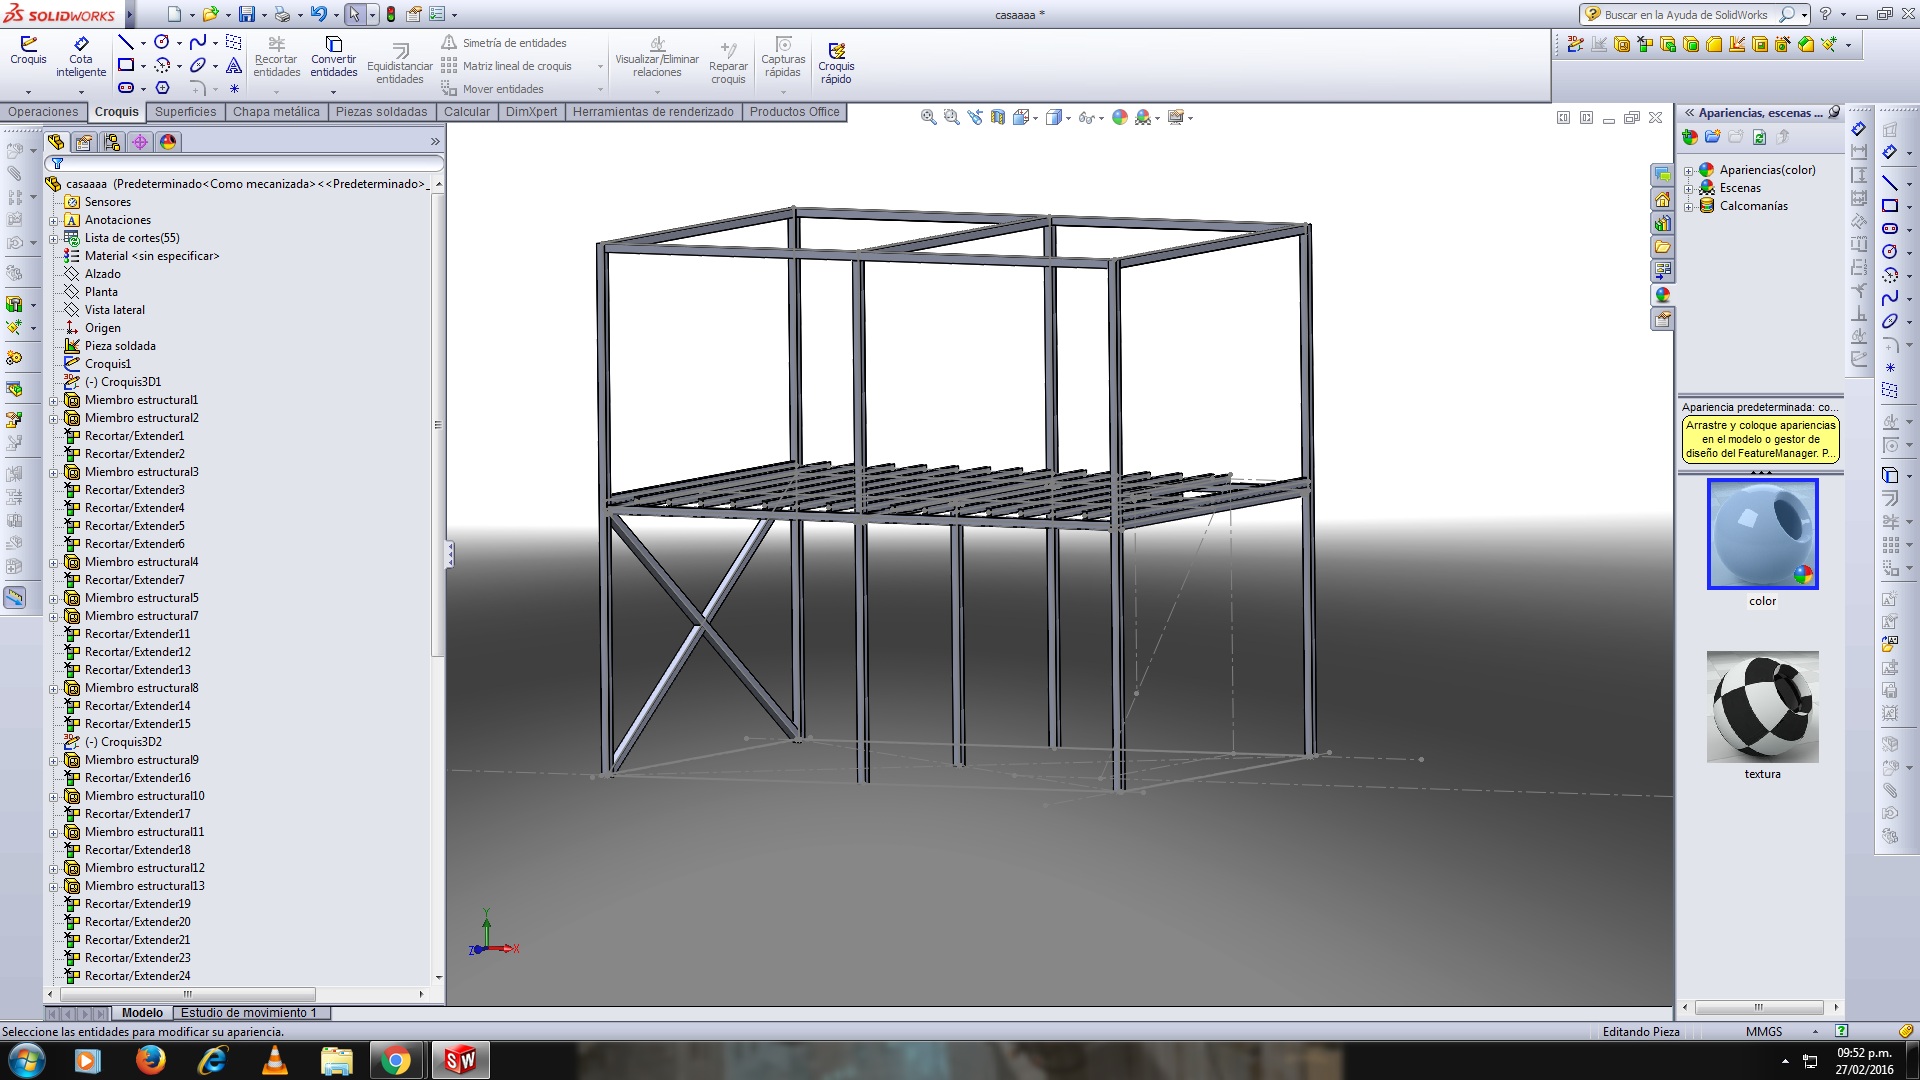
Task: Click the SolidWorks help search field
Action: 1686,15
